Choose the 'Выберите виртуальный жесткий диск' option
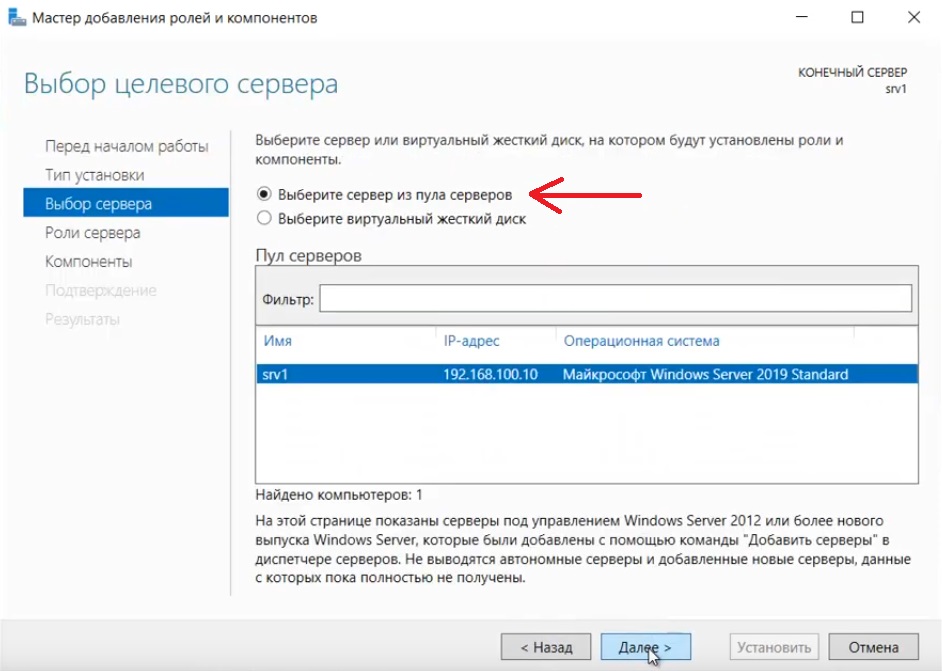The image size is (942, 671). coord(264,218)
